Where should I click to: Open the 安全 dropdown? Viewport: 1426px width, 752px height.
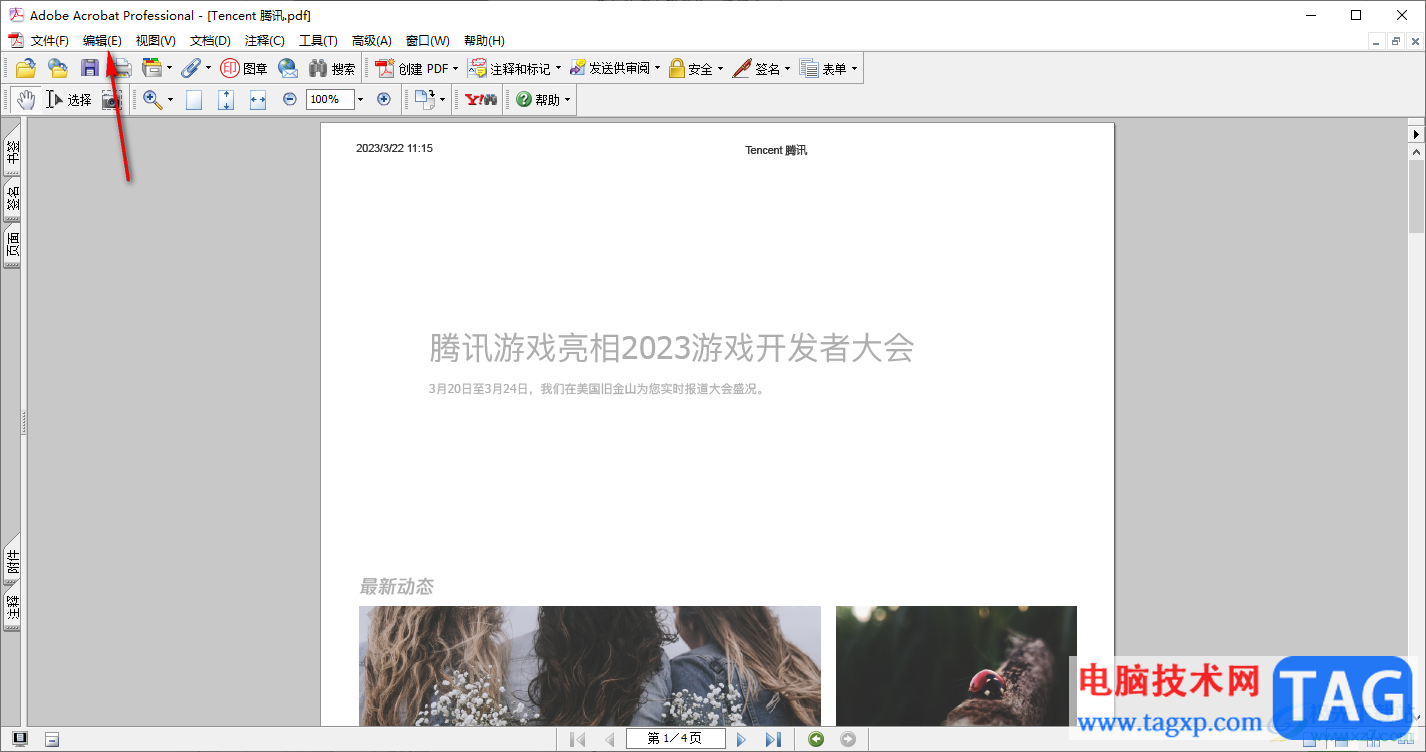tap(720, 69)
